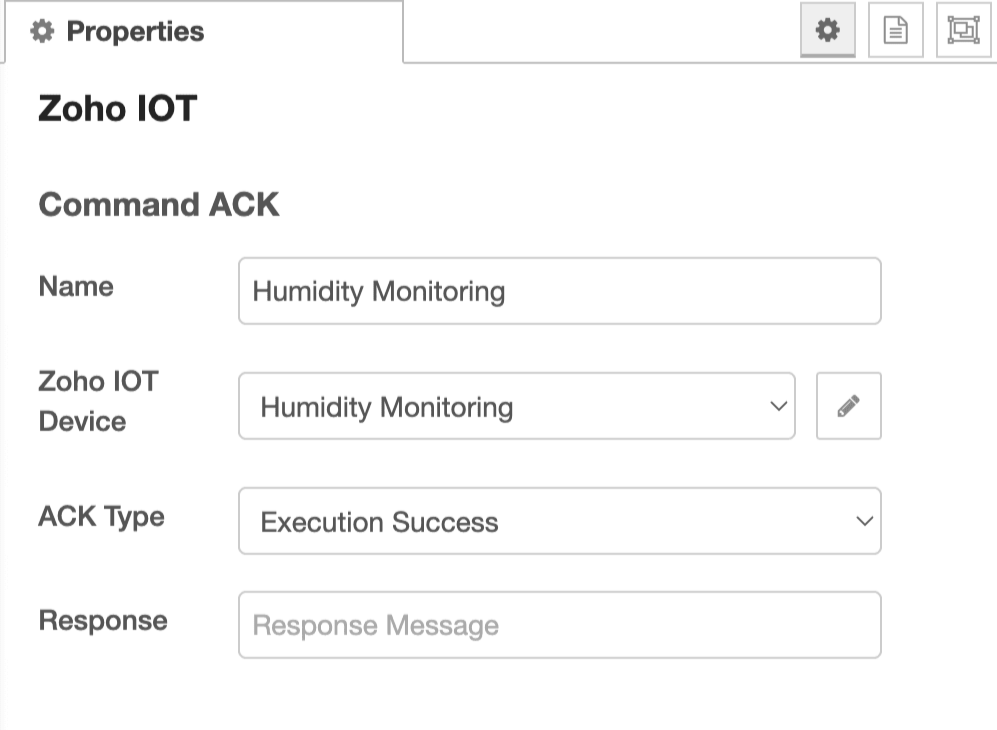Click the gear icon beside Properties
The width and height of the screenshot is (997, 730).
[41, 32]
